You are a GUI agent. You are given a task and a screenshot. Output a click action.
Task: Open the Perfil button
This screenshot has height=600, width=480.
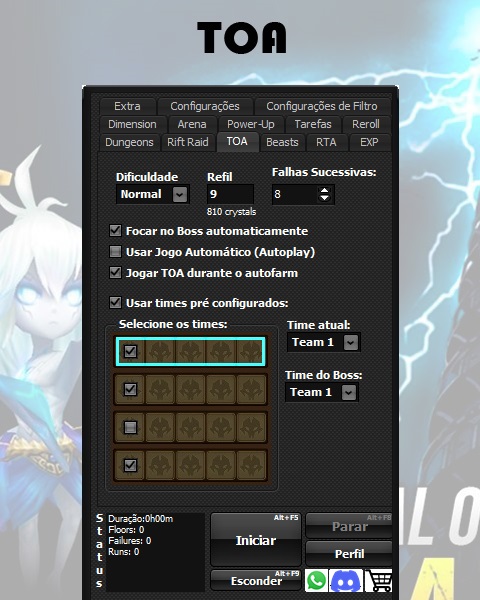coord(349,554)
